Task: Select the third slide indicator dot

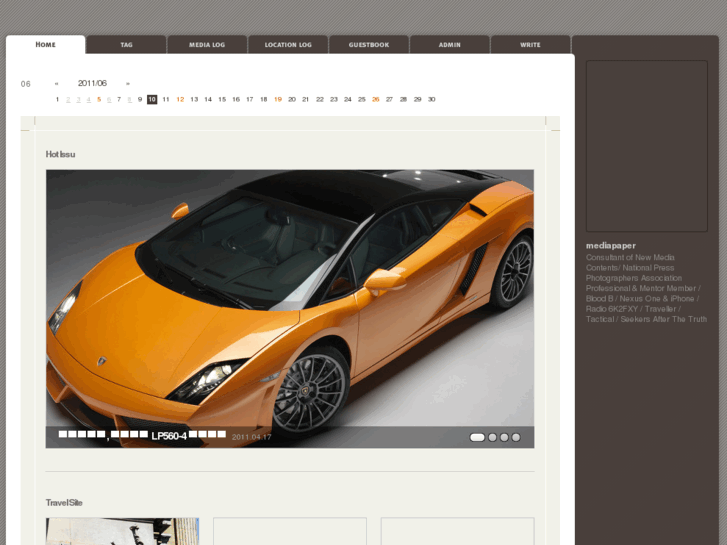Action: tap(504, 437)
